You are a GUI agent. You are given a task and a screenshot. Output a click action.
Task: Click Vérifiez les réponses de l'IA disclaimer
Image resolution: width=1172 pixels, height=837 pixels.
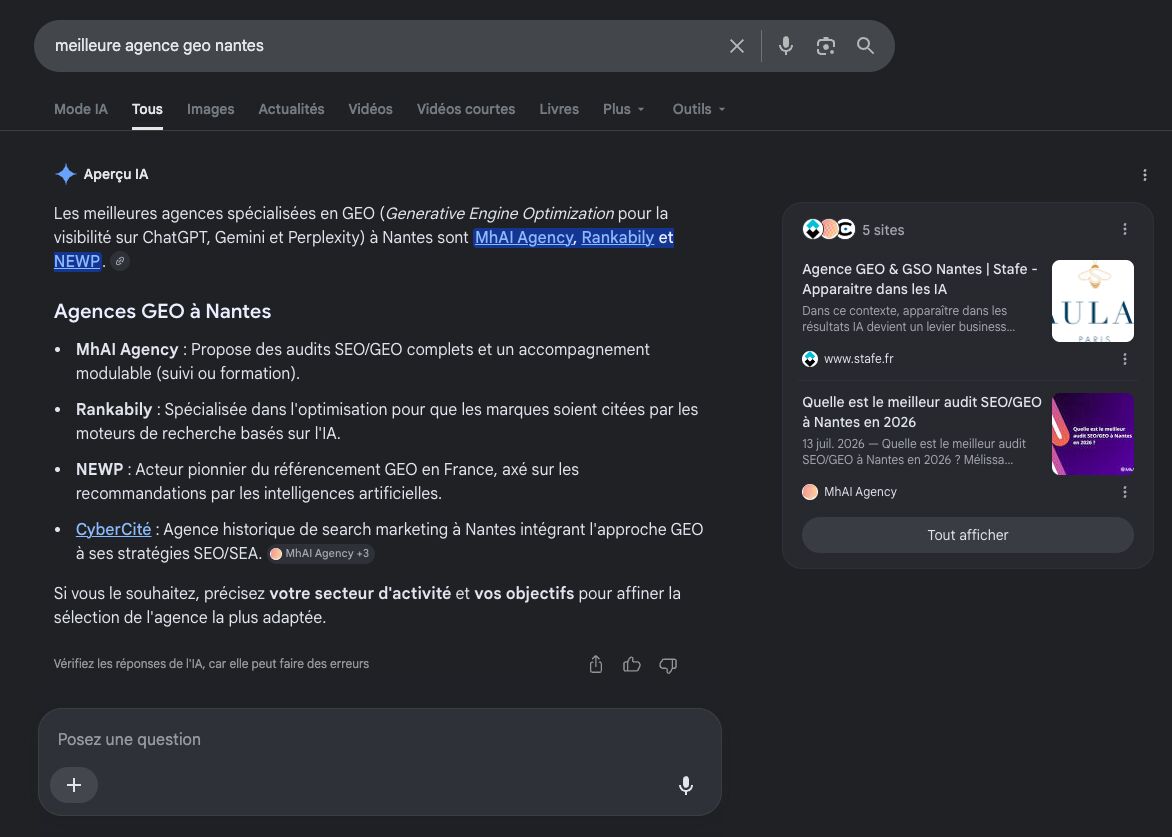coord(212,664)
